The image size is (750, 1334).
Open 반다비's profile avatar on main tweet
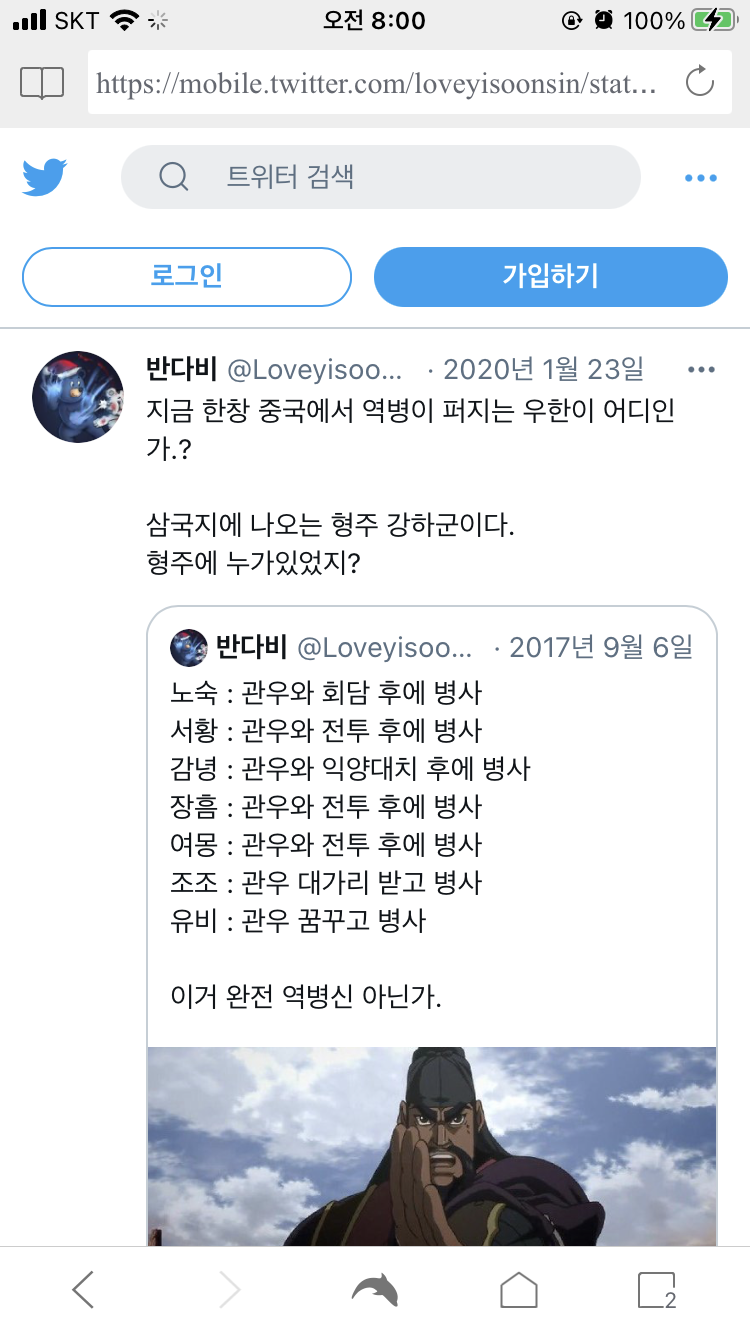pyautogui.click(x=79, y=397)
